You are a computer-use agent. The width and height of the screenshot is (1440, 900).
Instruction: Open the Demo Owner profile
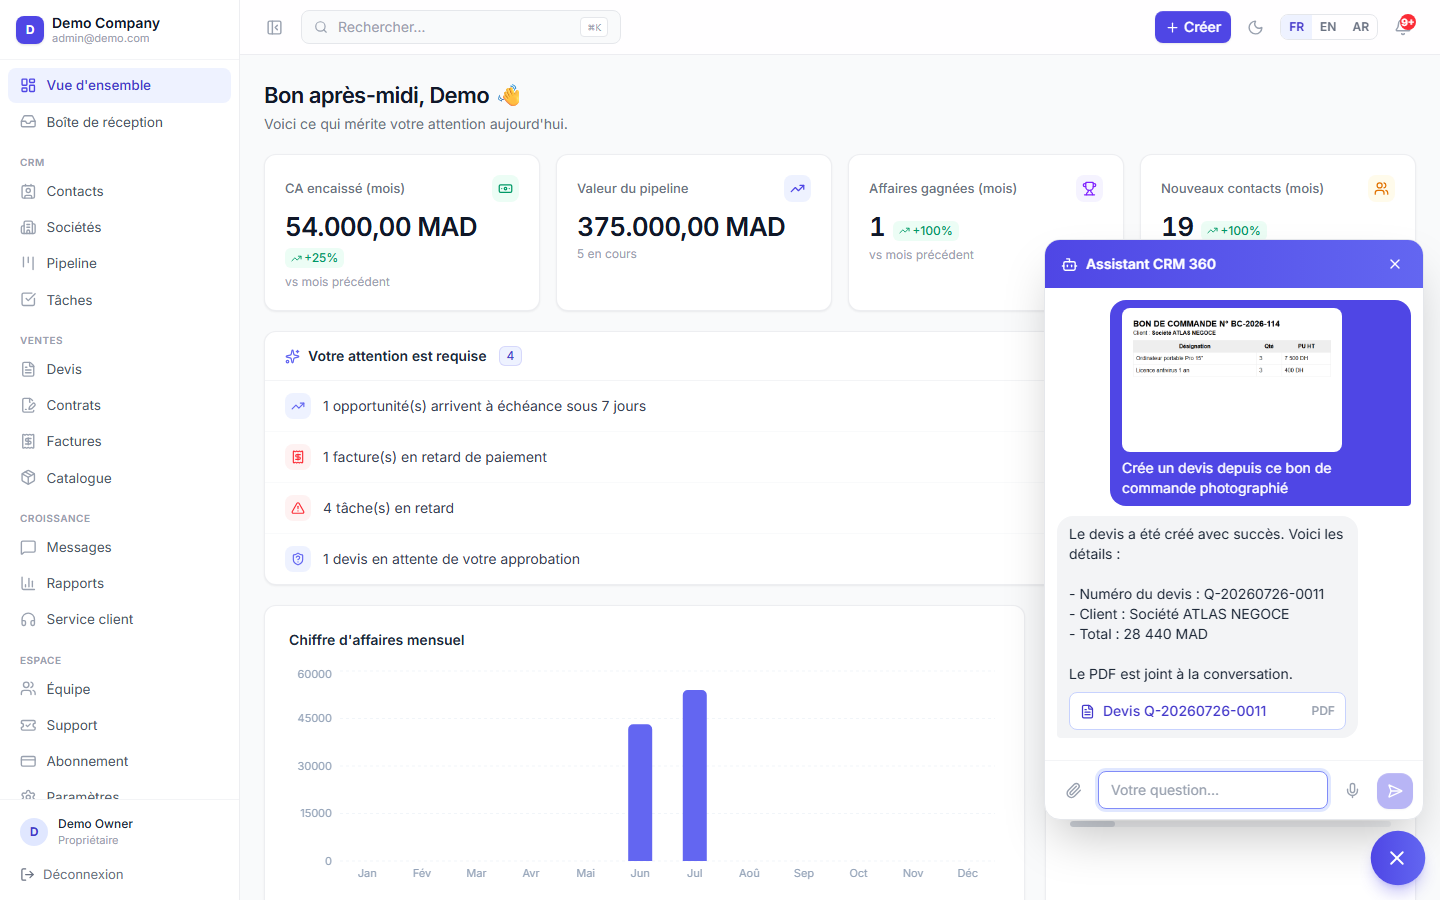point(119,831)
